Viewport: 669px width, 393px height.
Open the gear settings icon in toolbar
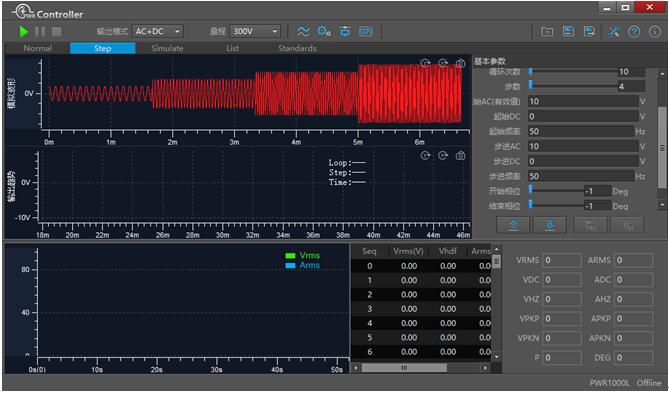324,32
